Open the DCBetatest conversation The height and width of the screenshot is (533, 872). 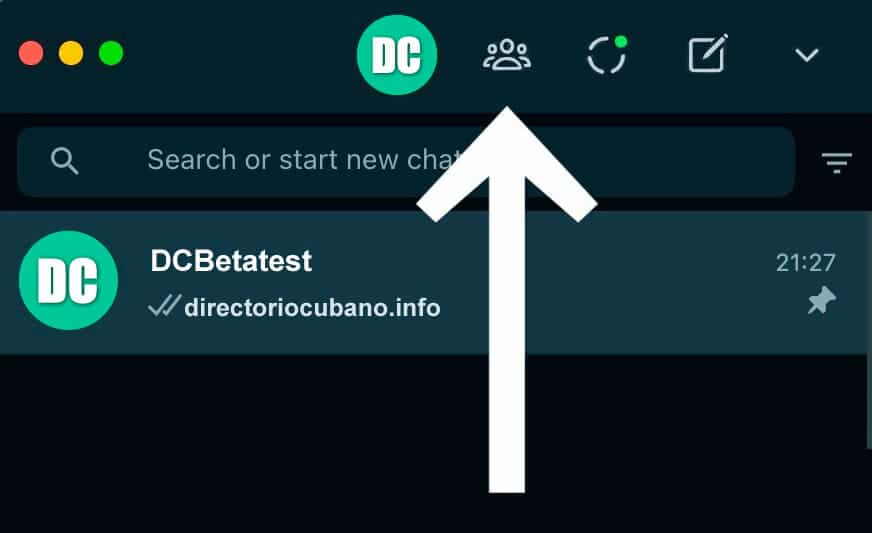pos(434,282)
